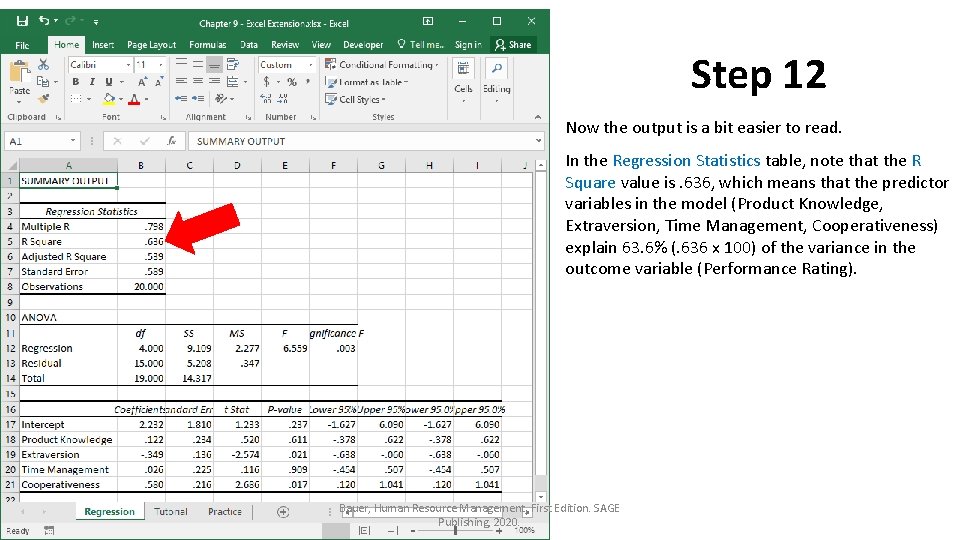Switch to the View tab

[321, 45]
